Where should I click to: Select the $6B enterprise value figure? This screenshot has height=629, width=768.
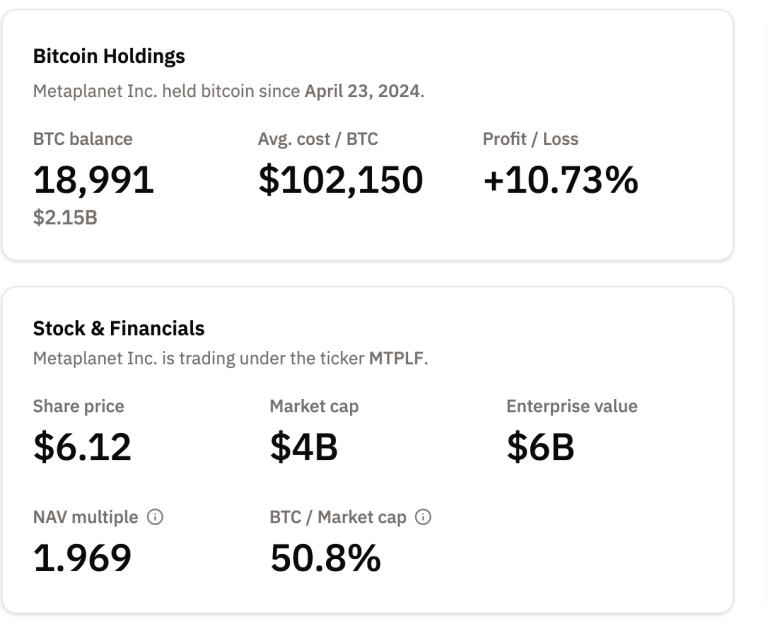[540, 448]
